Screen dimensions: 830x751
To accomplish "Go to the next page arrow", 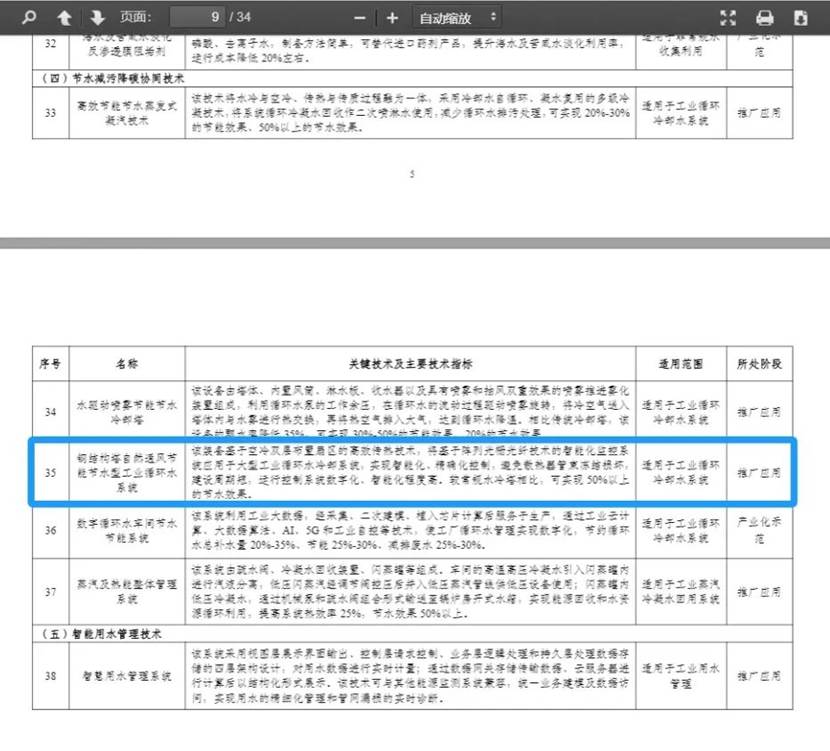I will pos(97,17).
